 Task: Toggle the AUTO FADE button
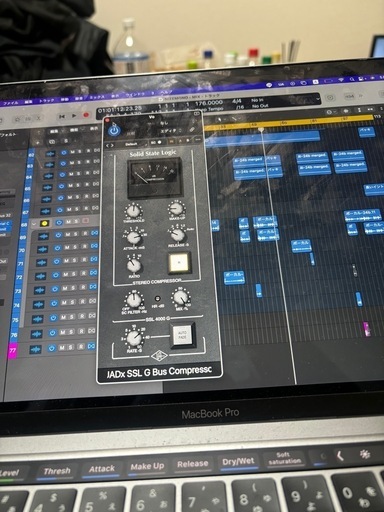[182, 335]
